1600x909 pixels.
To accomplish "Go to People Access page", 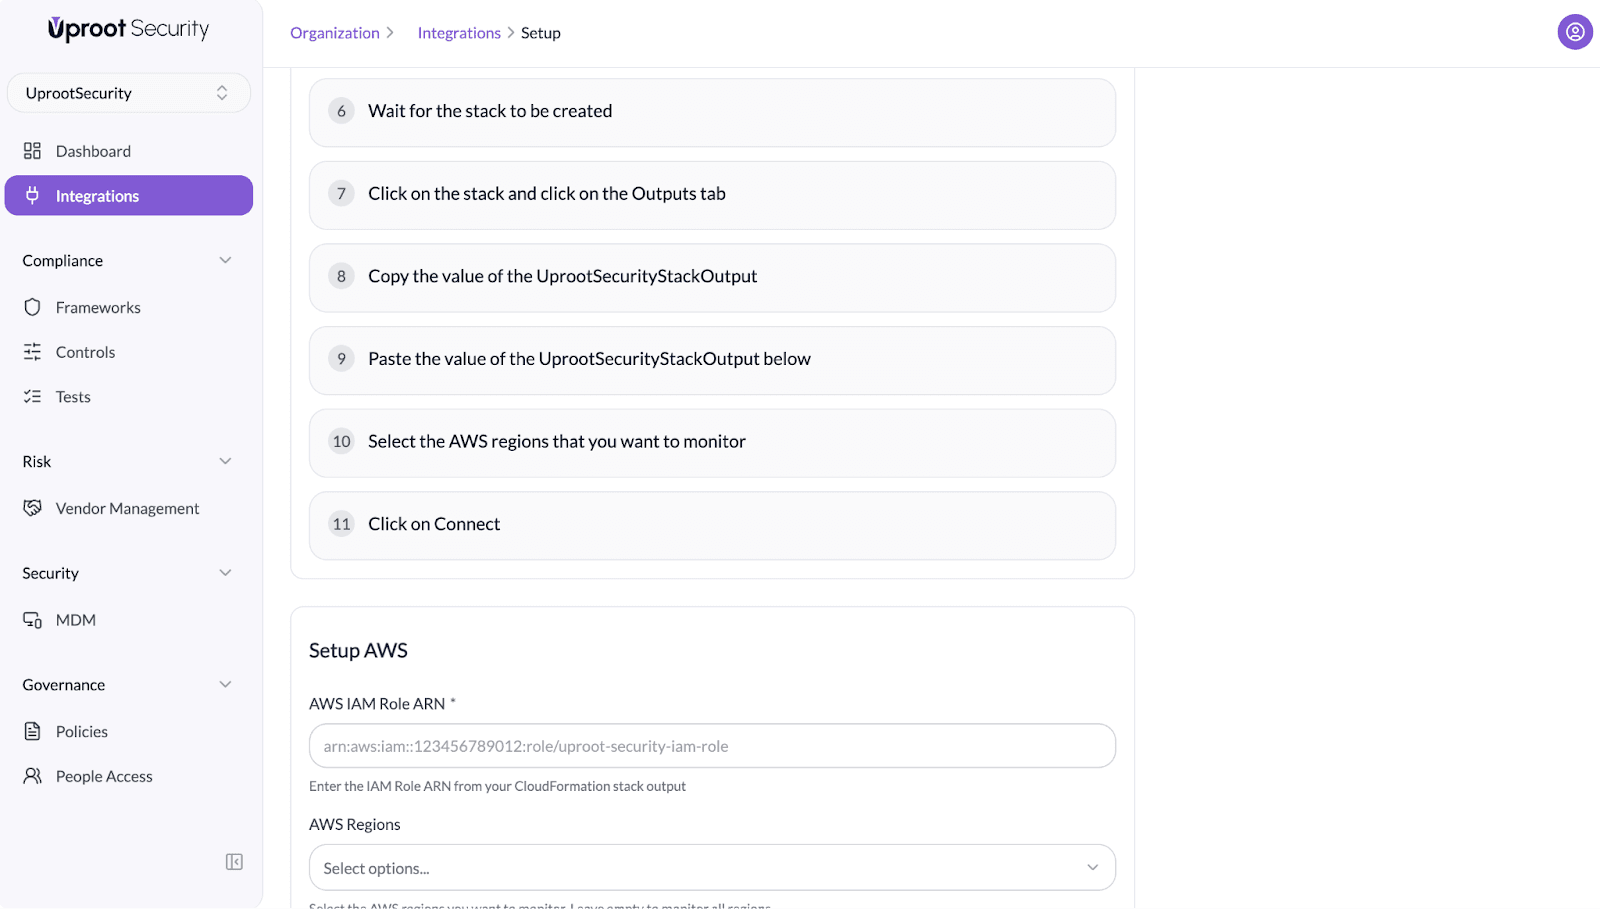I will [104, 777].
